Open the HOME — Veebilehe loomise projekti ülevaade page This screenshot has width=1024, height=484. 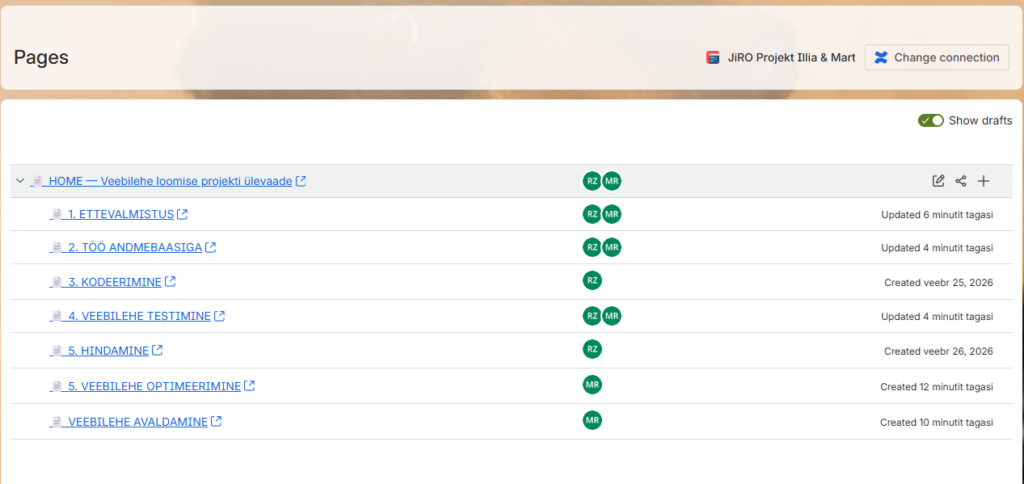(x=170, y=181)
